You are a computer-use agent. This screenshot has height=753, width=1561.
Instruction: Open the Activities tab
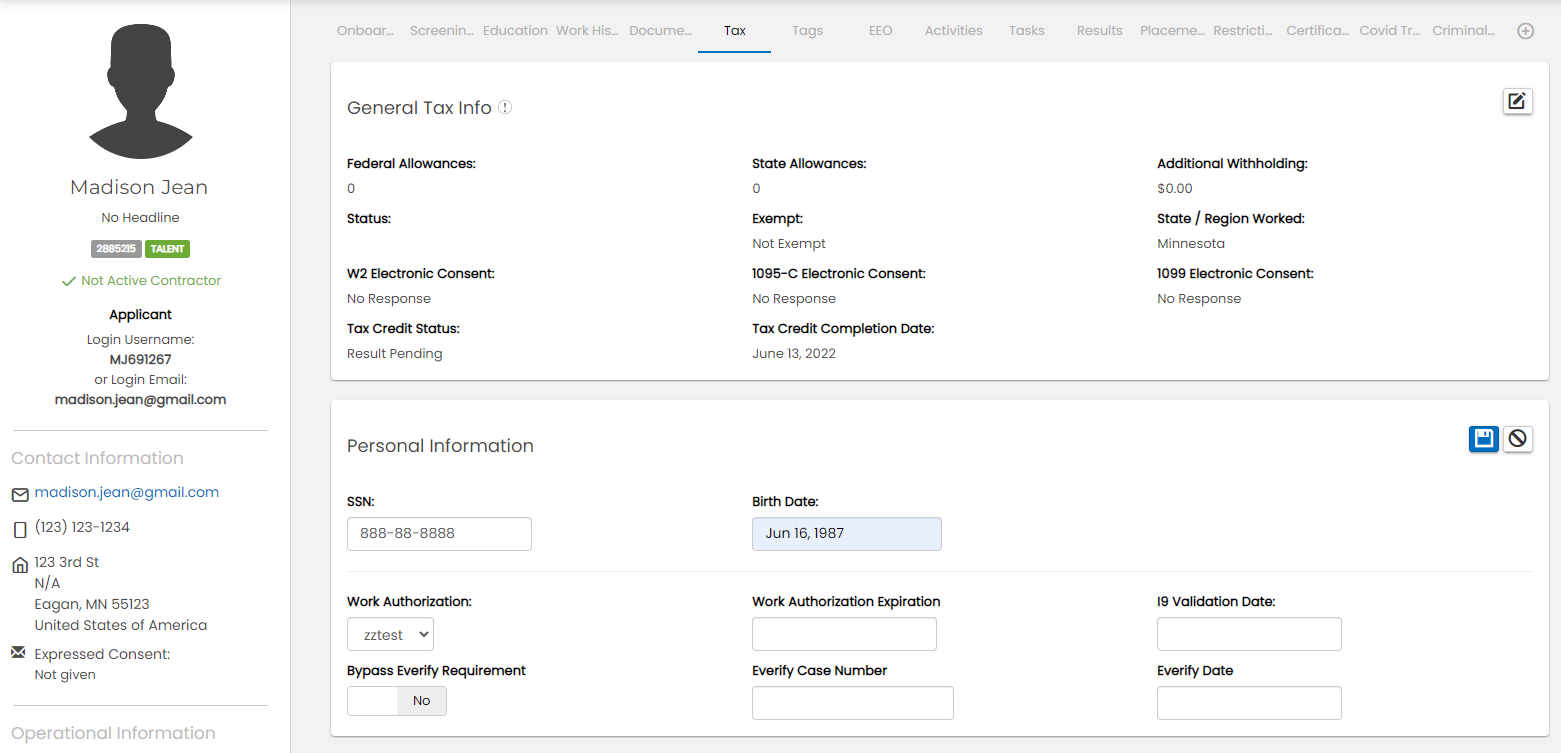click(x=953, y=31)
